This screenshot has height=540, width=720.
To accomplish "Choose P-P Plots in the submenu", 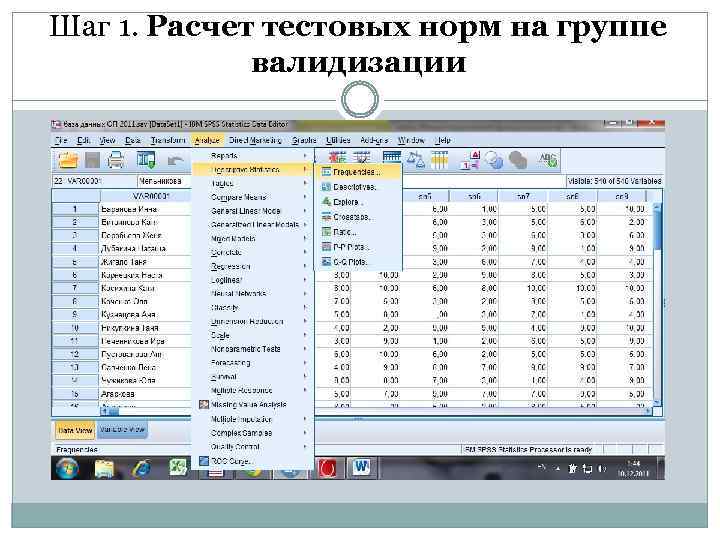I will (x=358, y=247).
